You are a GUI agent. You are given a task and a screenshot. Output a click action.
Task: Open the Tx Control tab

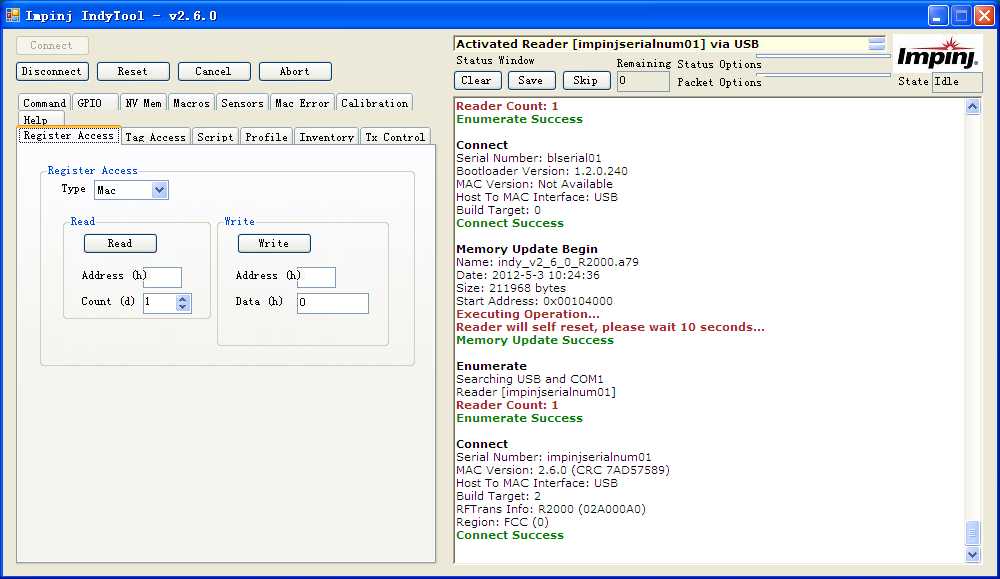pos(395,137)
